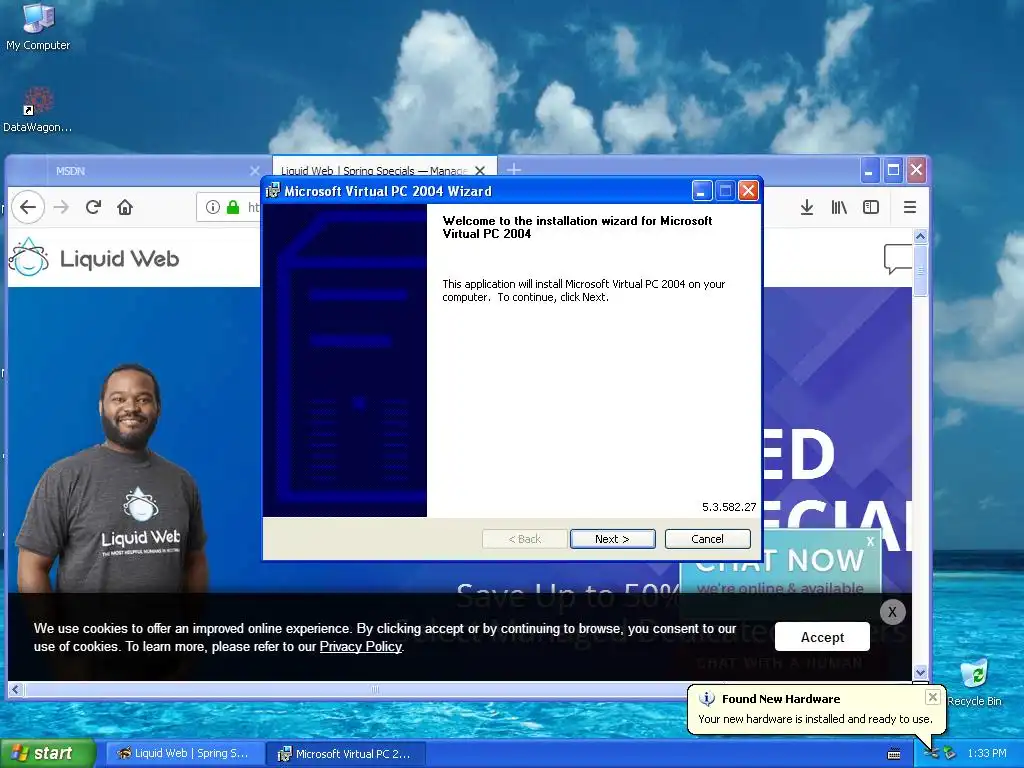Close the Chat Now popup
Image resolution: width=1024 pixels, height=768 pixels.
coord(871,541)
